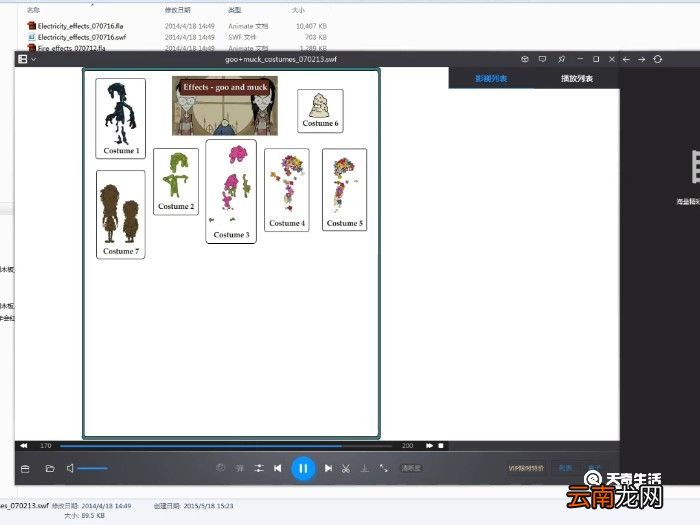
Task: Click the 大小 column header
Action: point(298,9)
